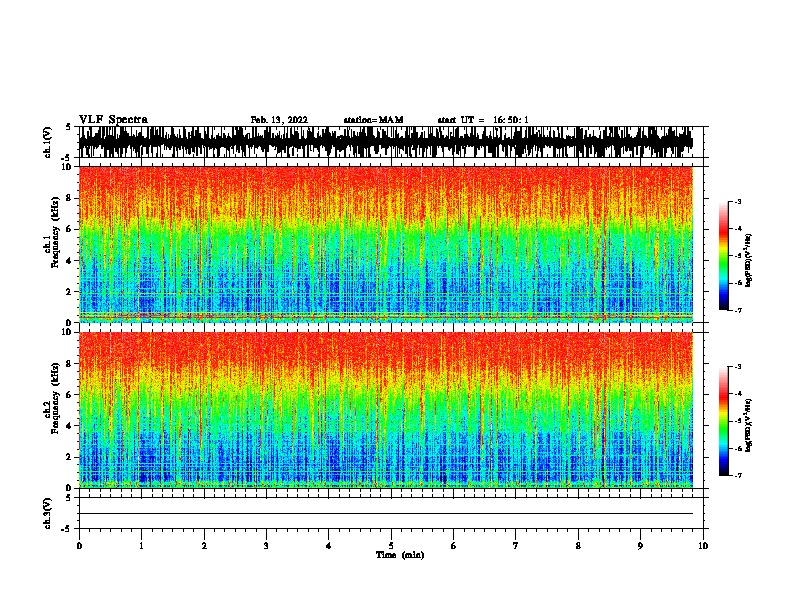Image resolution: width=792 pixels, height=612 pixels.
Task: Click the ch.1 spectrogram color bar
Action: tap(724, 256)
